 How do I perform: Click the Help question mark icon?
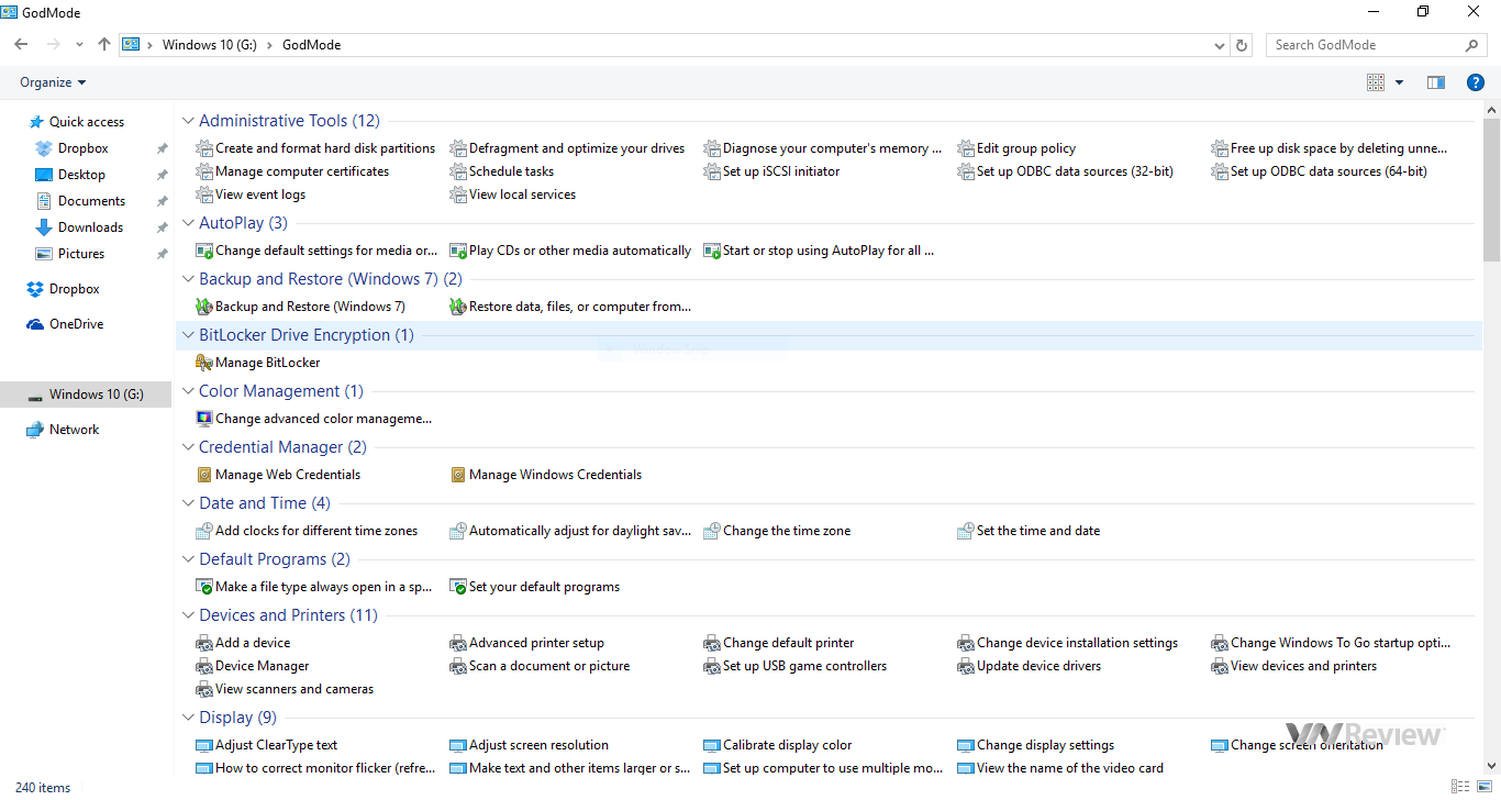coord(1475,82)
